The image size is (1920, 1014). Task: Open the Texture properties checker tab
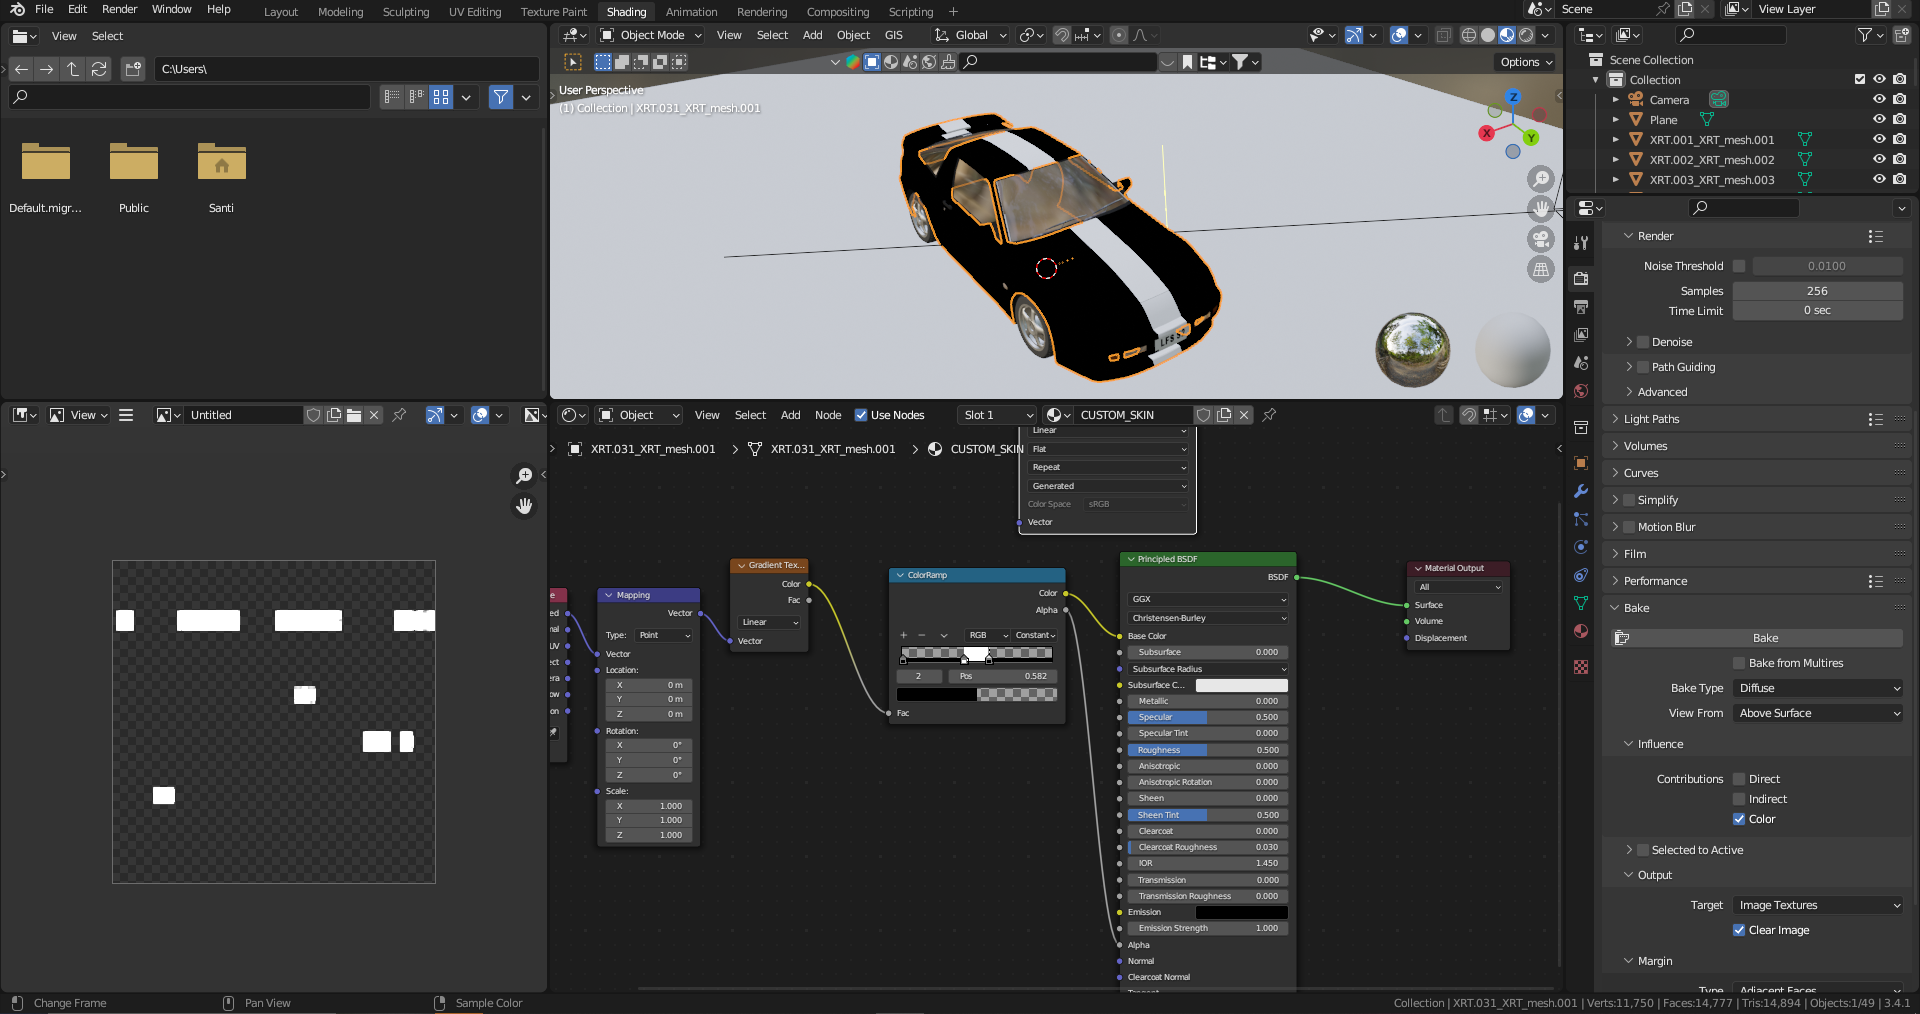pos(1581,667)
